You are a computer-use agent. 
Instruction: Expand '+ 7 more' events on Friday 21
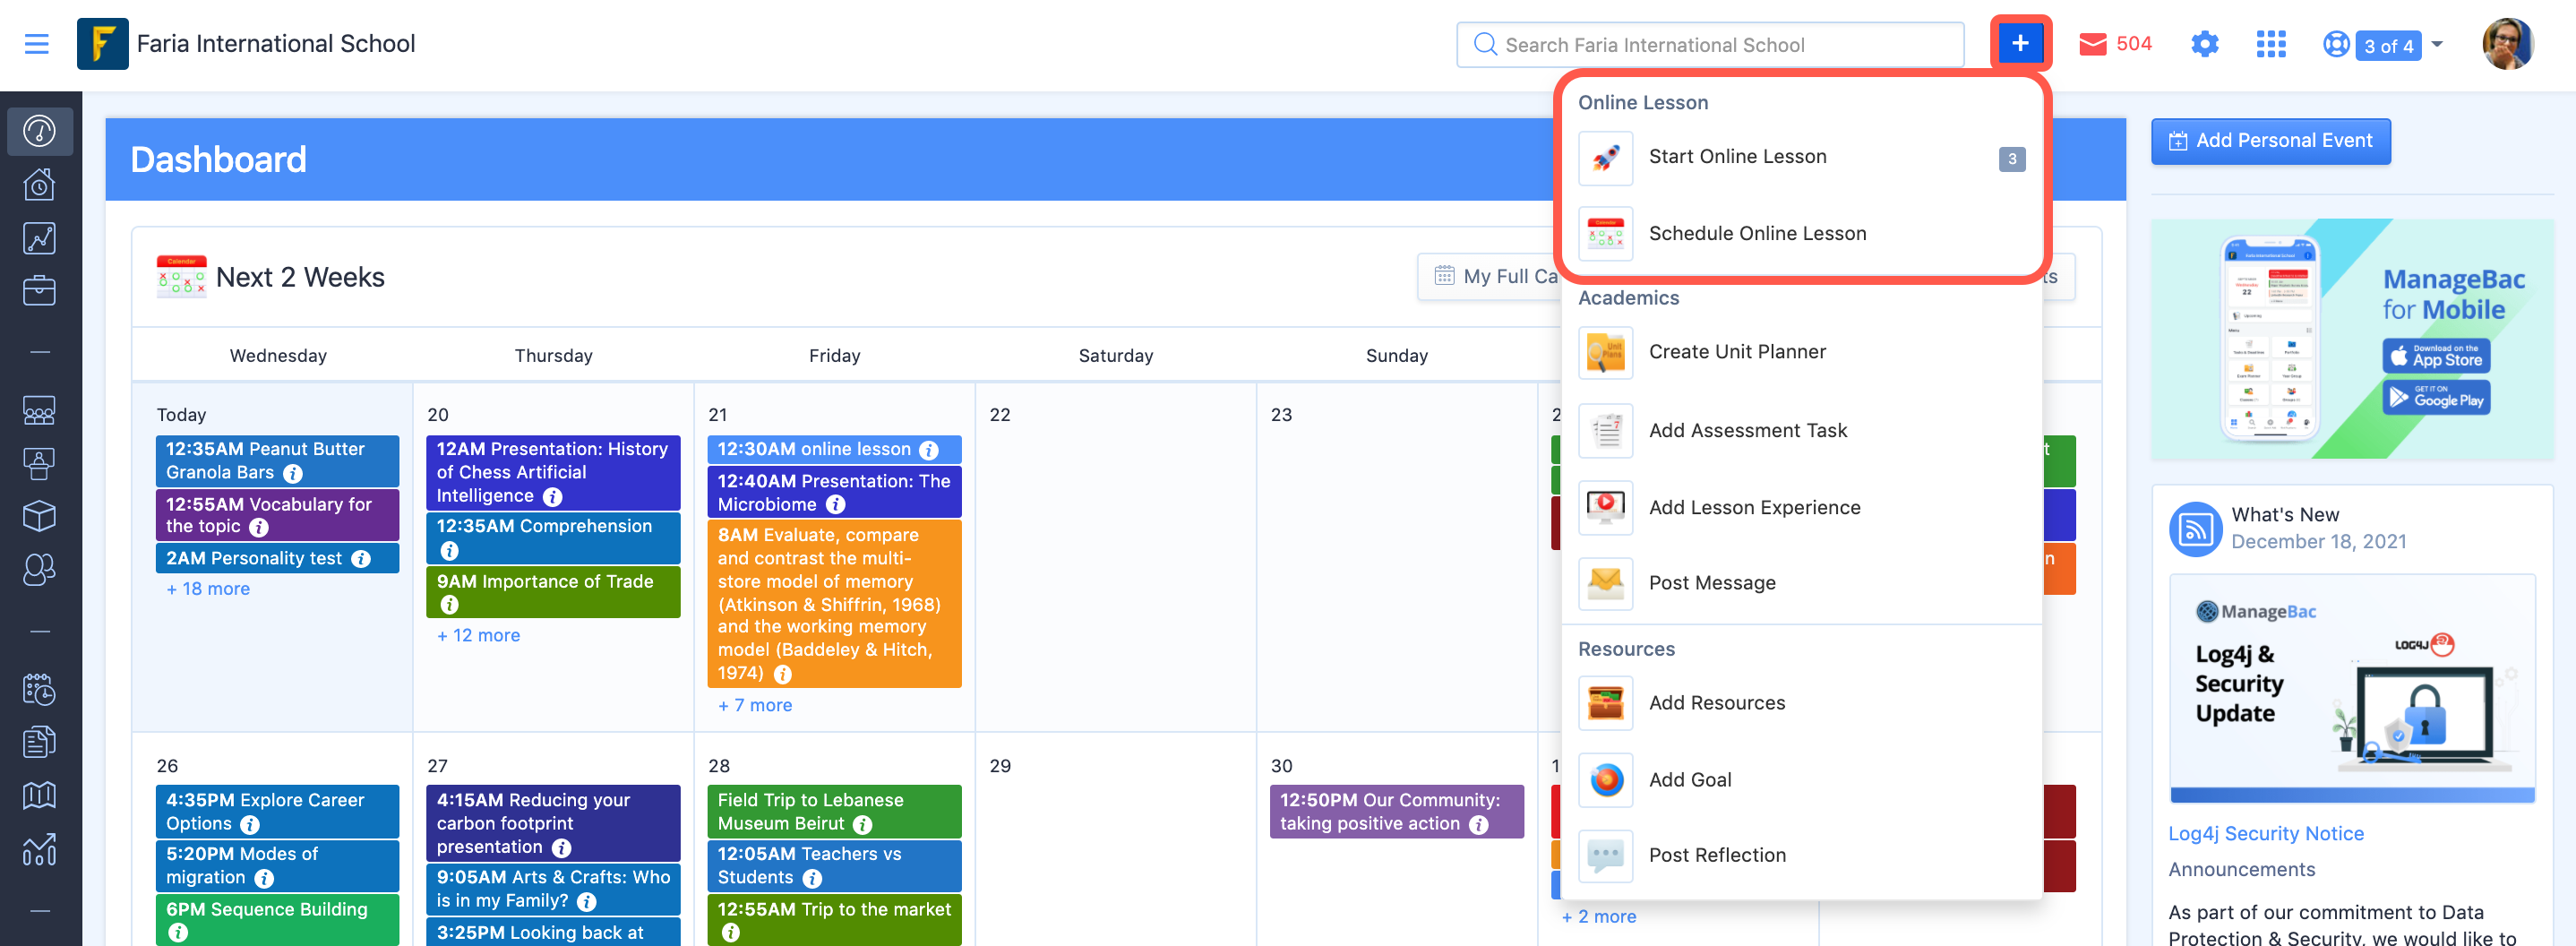[x=755, y=706]
